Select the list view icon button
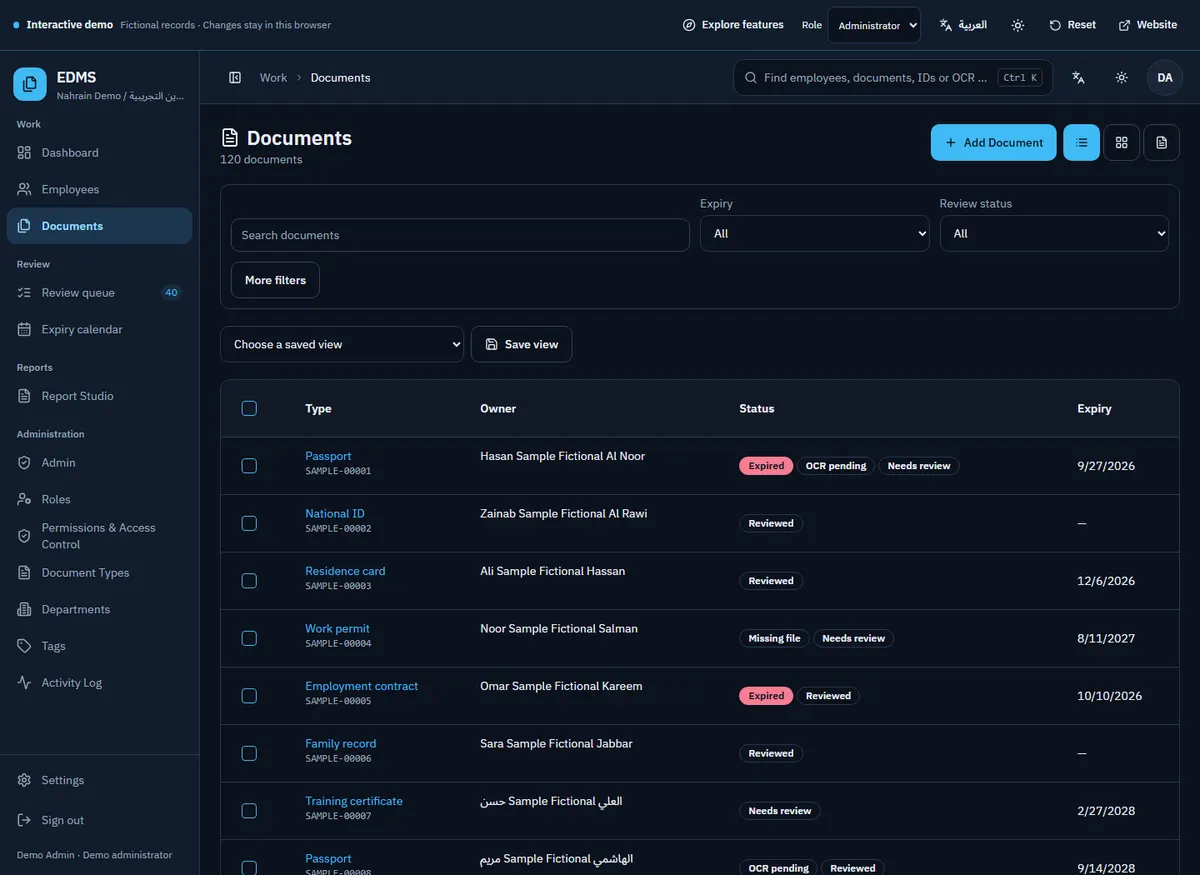The height and width of the screenshot is (875, 1200). [x=1082, y=143]
